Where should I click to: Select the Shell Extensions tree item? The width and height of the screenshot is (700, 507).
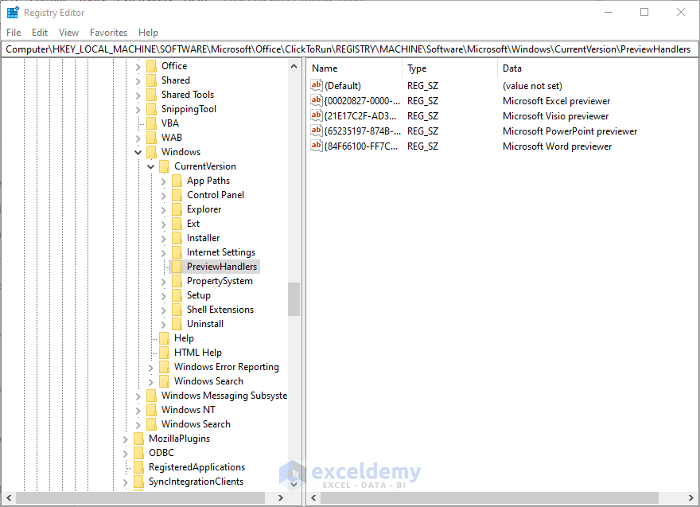tap(220, 309)
